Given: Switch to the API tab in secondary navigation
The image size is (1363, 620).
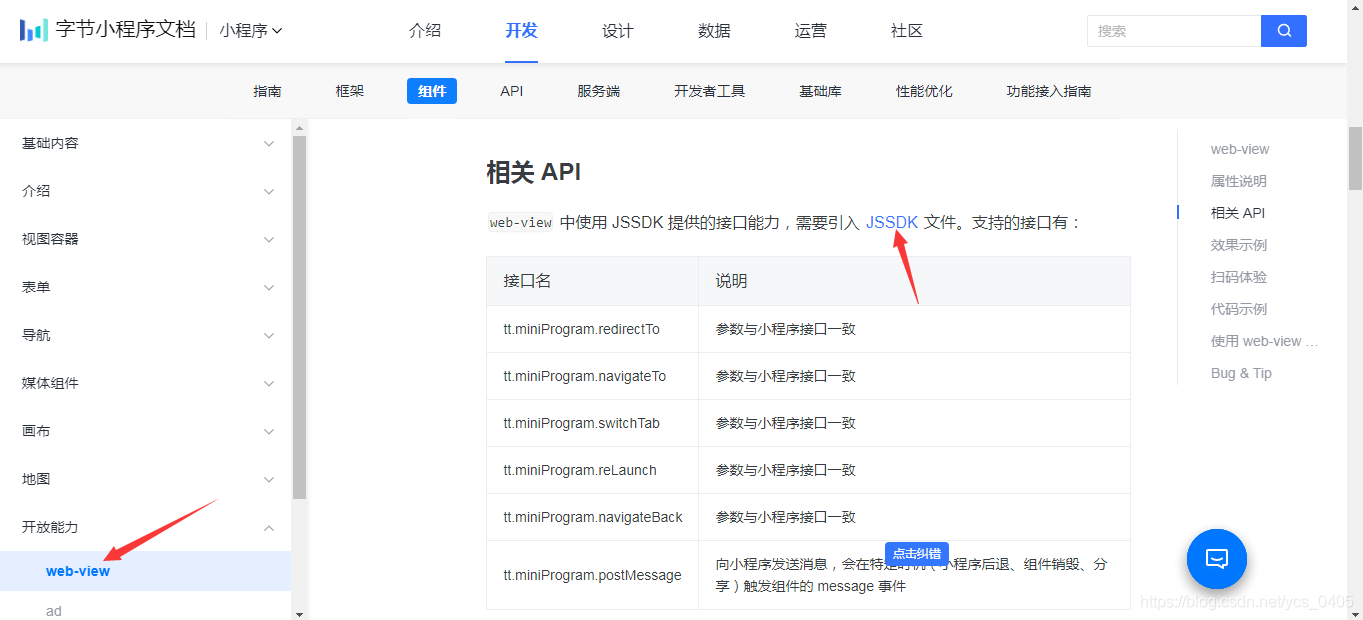Looking at the screenshot, I should [x=511, y=90].
